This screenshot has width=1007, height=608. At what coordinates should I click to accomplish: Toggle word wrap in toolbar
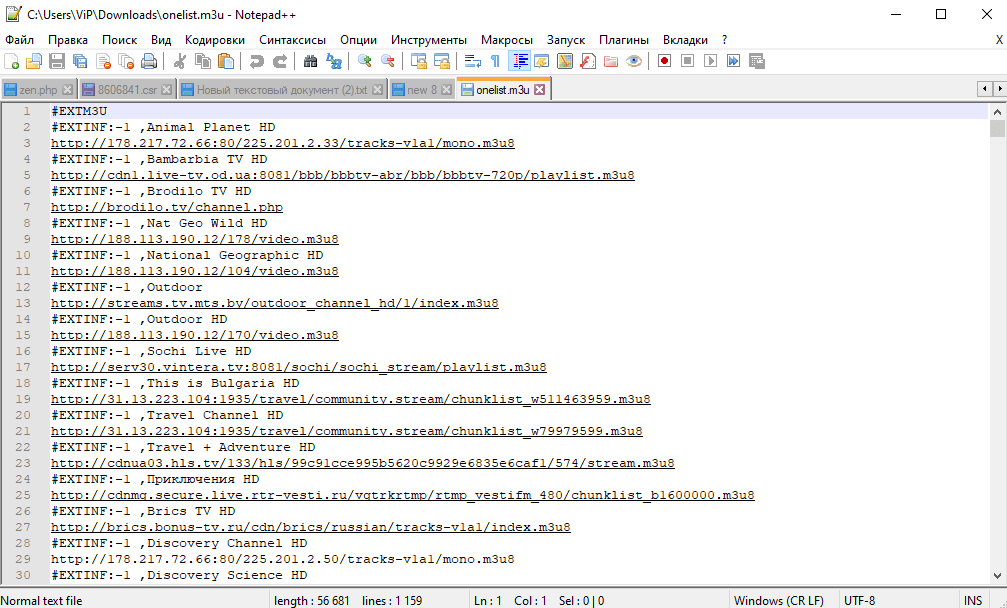pos(474,61)
